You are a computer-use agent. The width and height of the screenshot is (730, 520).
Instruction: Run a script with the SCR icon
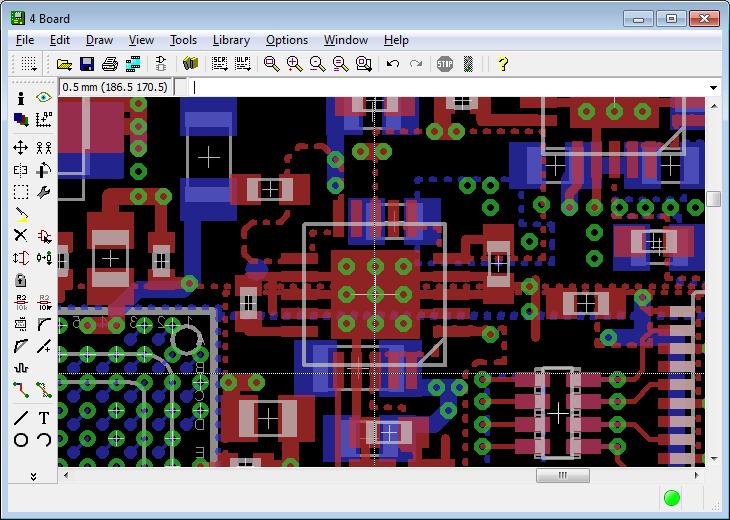tap(219, 63)
